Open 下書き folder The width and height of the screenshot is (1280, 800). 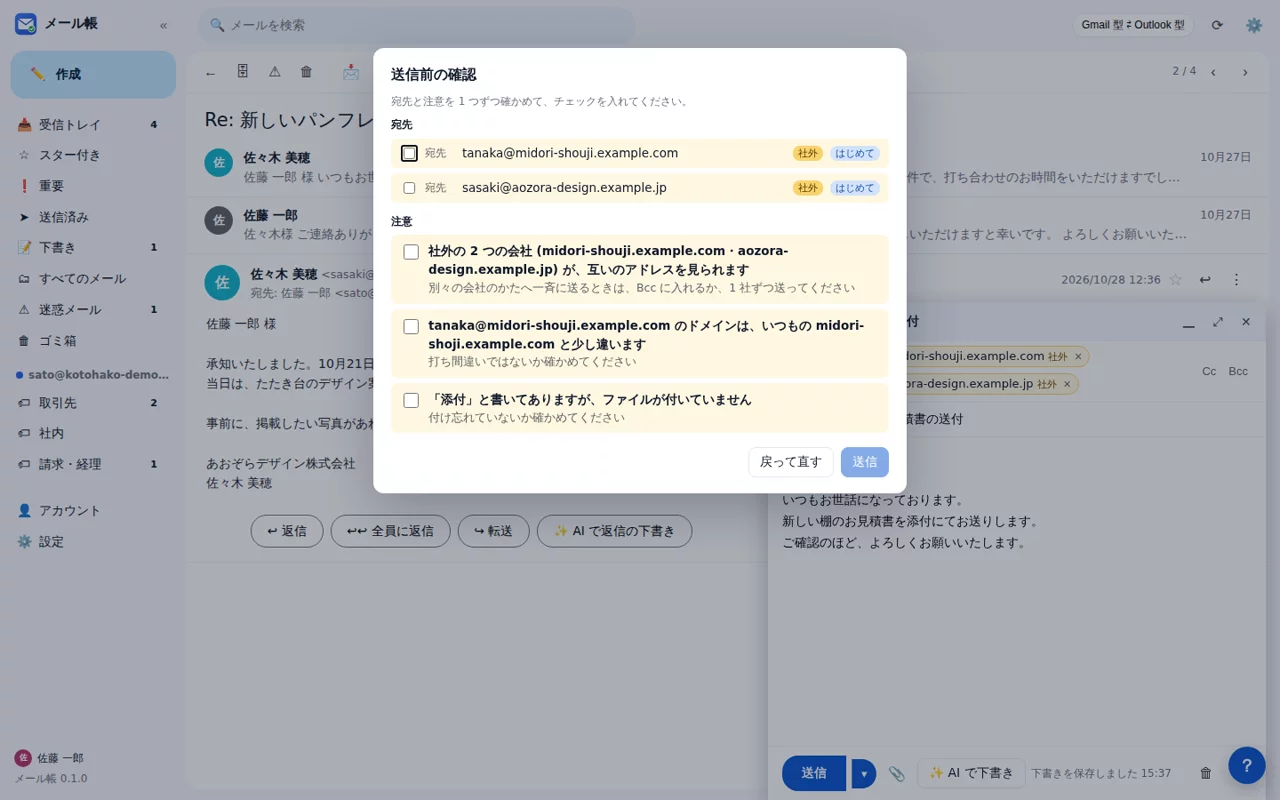click(x=93, y=247)
